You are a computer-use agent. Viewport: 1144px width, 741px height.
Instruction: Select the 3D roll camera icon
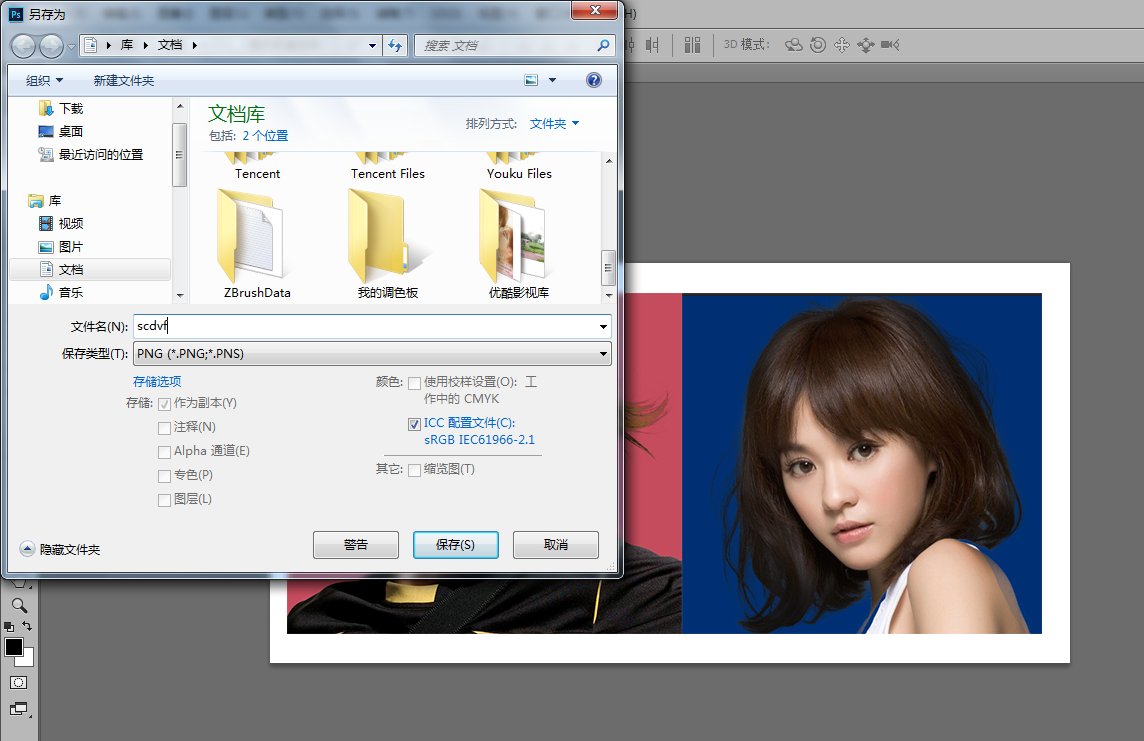[x=817, y=45]
